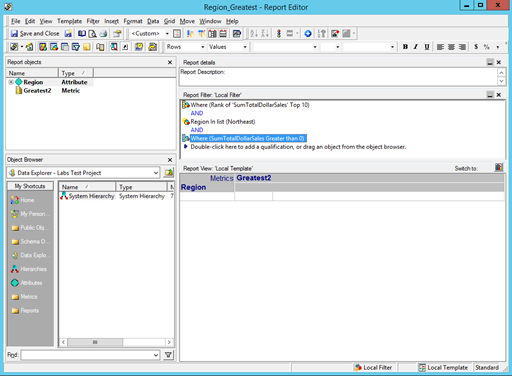
Task: Close the Report objects panel
Action: [170, 62]
